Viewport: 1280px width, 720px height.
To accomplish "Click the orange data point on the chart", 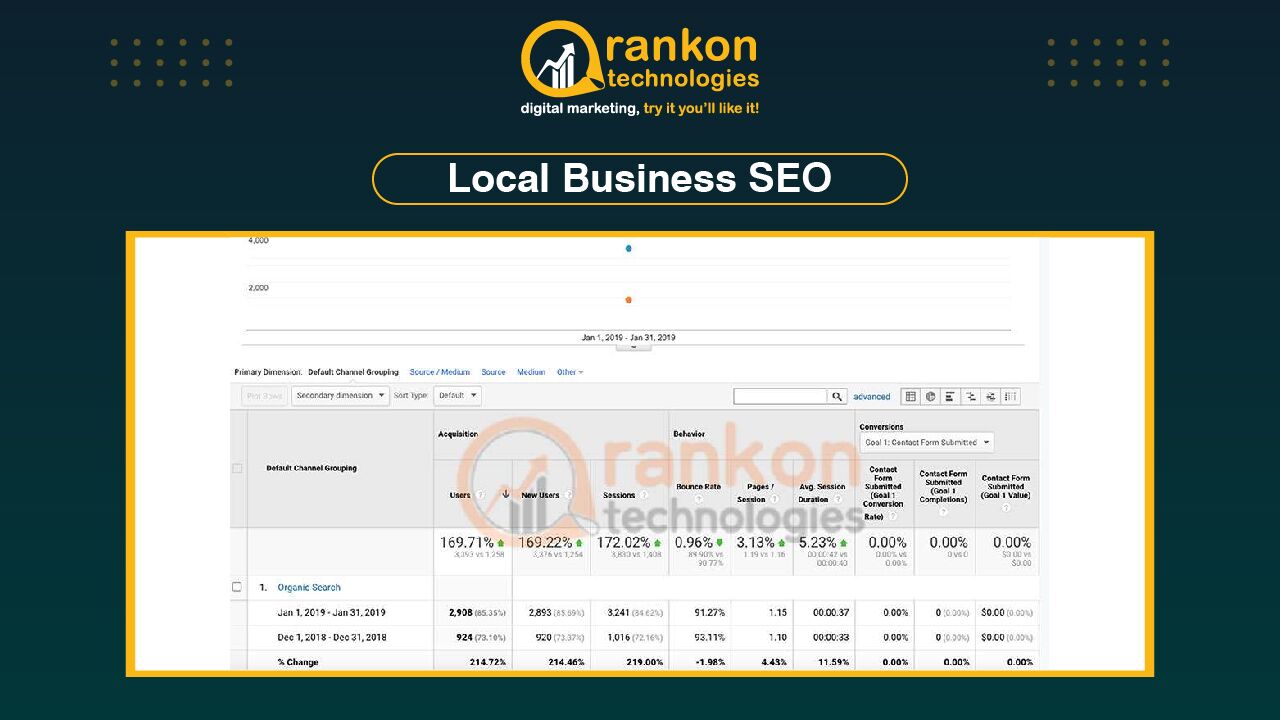I will pos(628,299).
